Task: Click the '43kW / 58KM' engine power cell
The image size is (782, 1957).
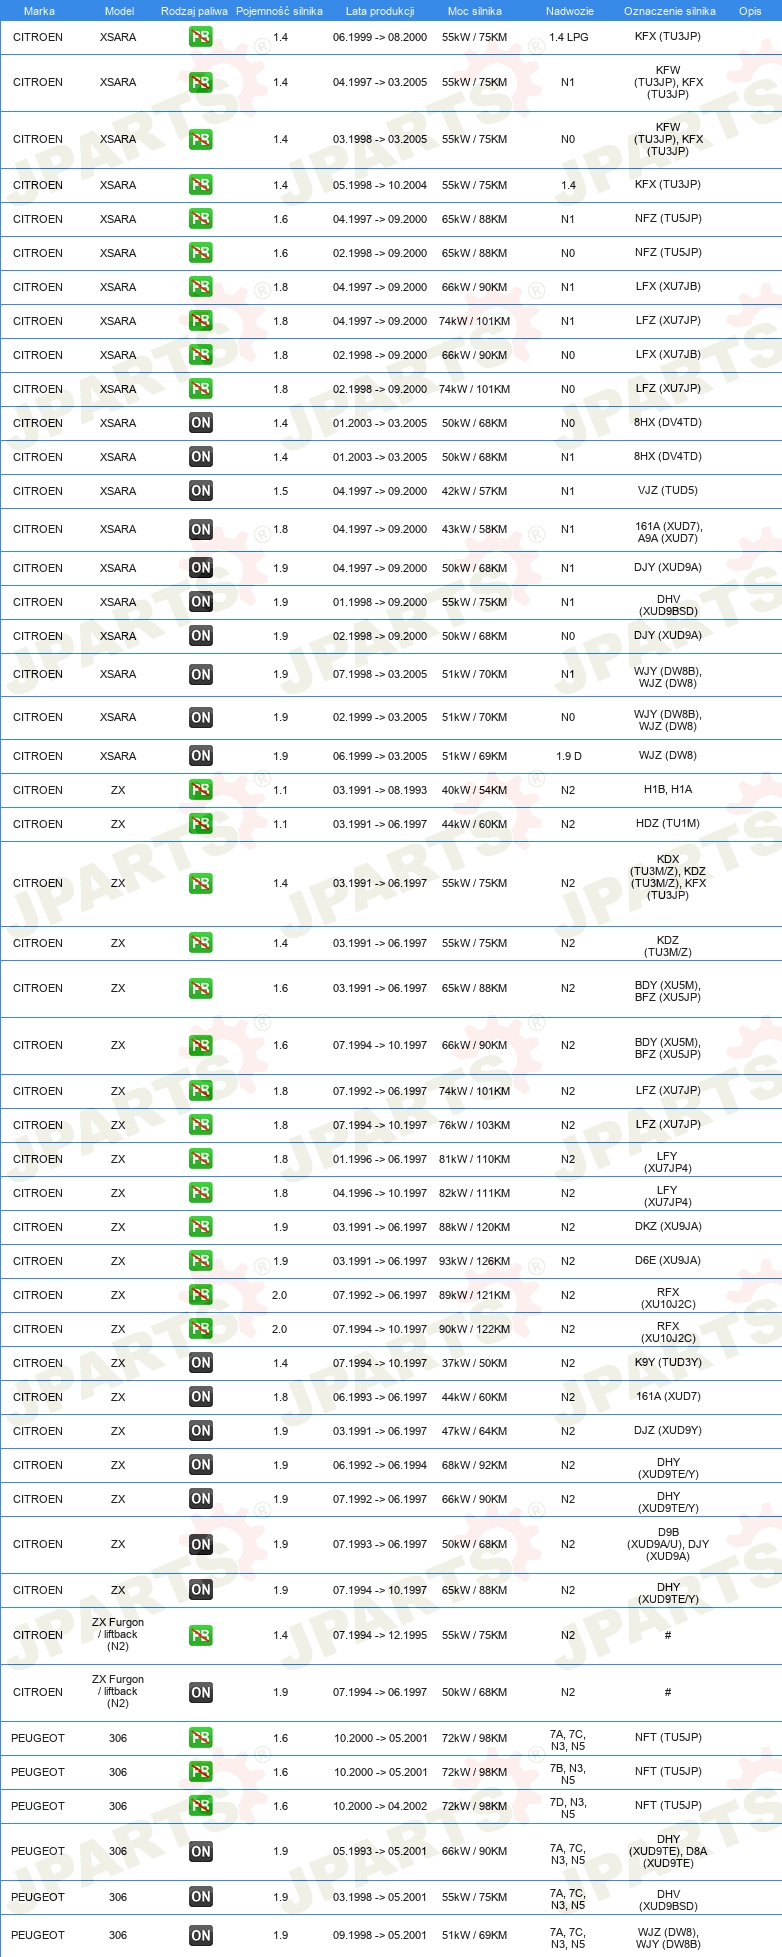Action: [475, 530]
